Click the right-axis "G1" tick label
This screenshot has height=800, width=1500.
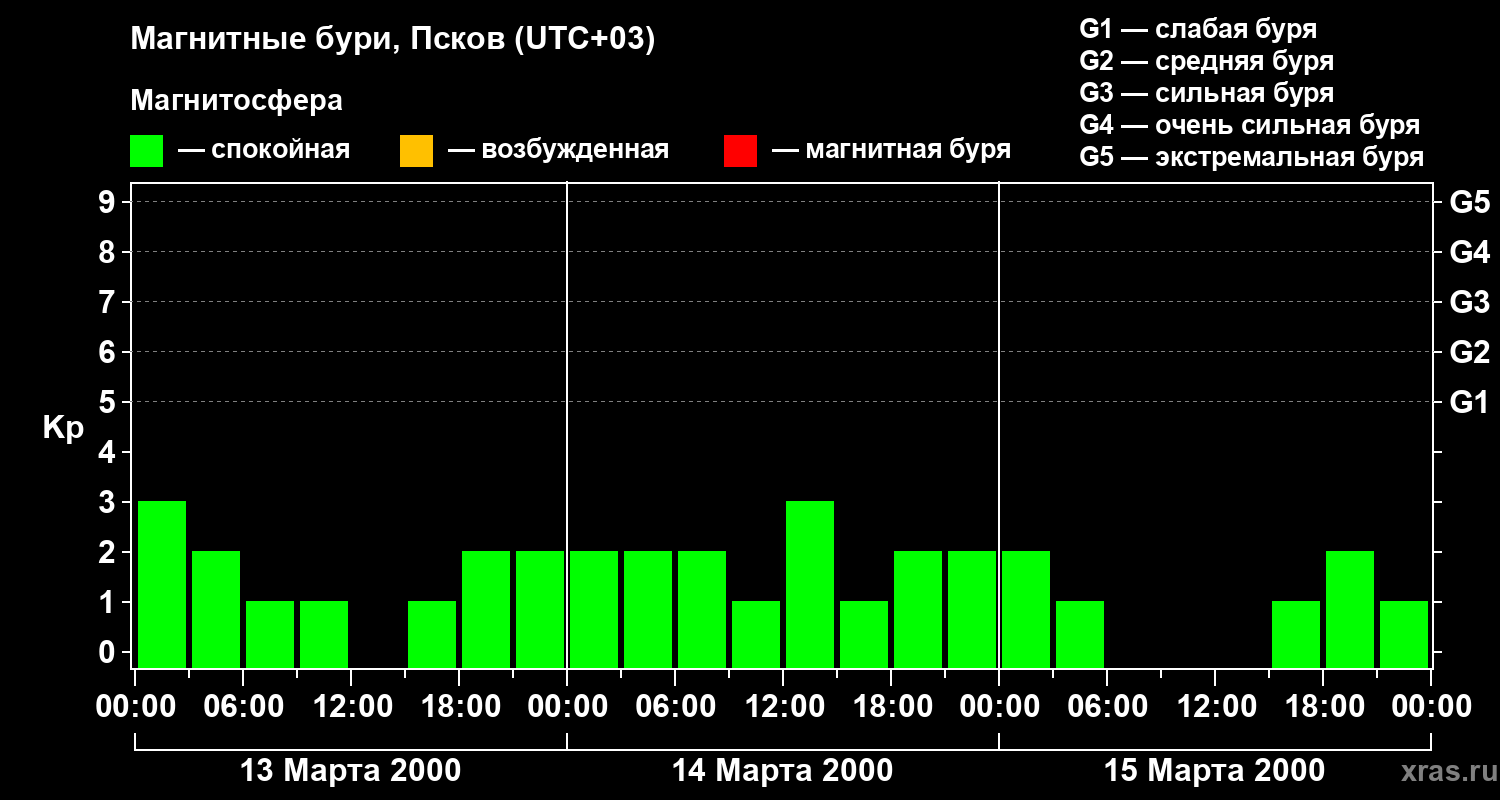click(x=1469, y=403)
